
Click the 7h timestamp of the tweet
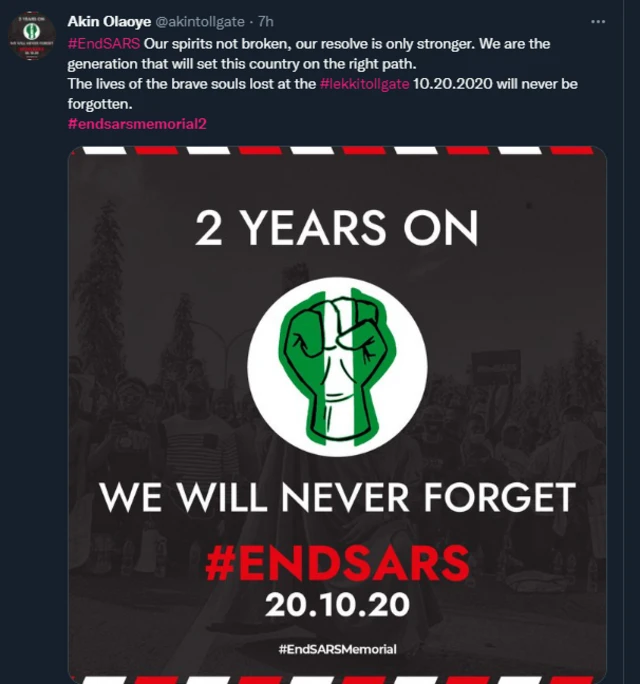tap(266, 21)
